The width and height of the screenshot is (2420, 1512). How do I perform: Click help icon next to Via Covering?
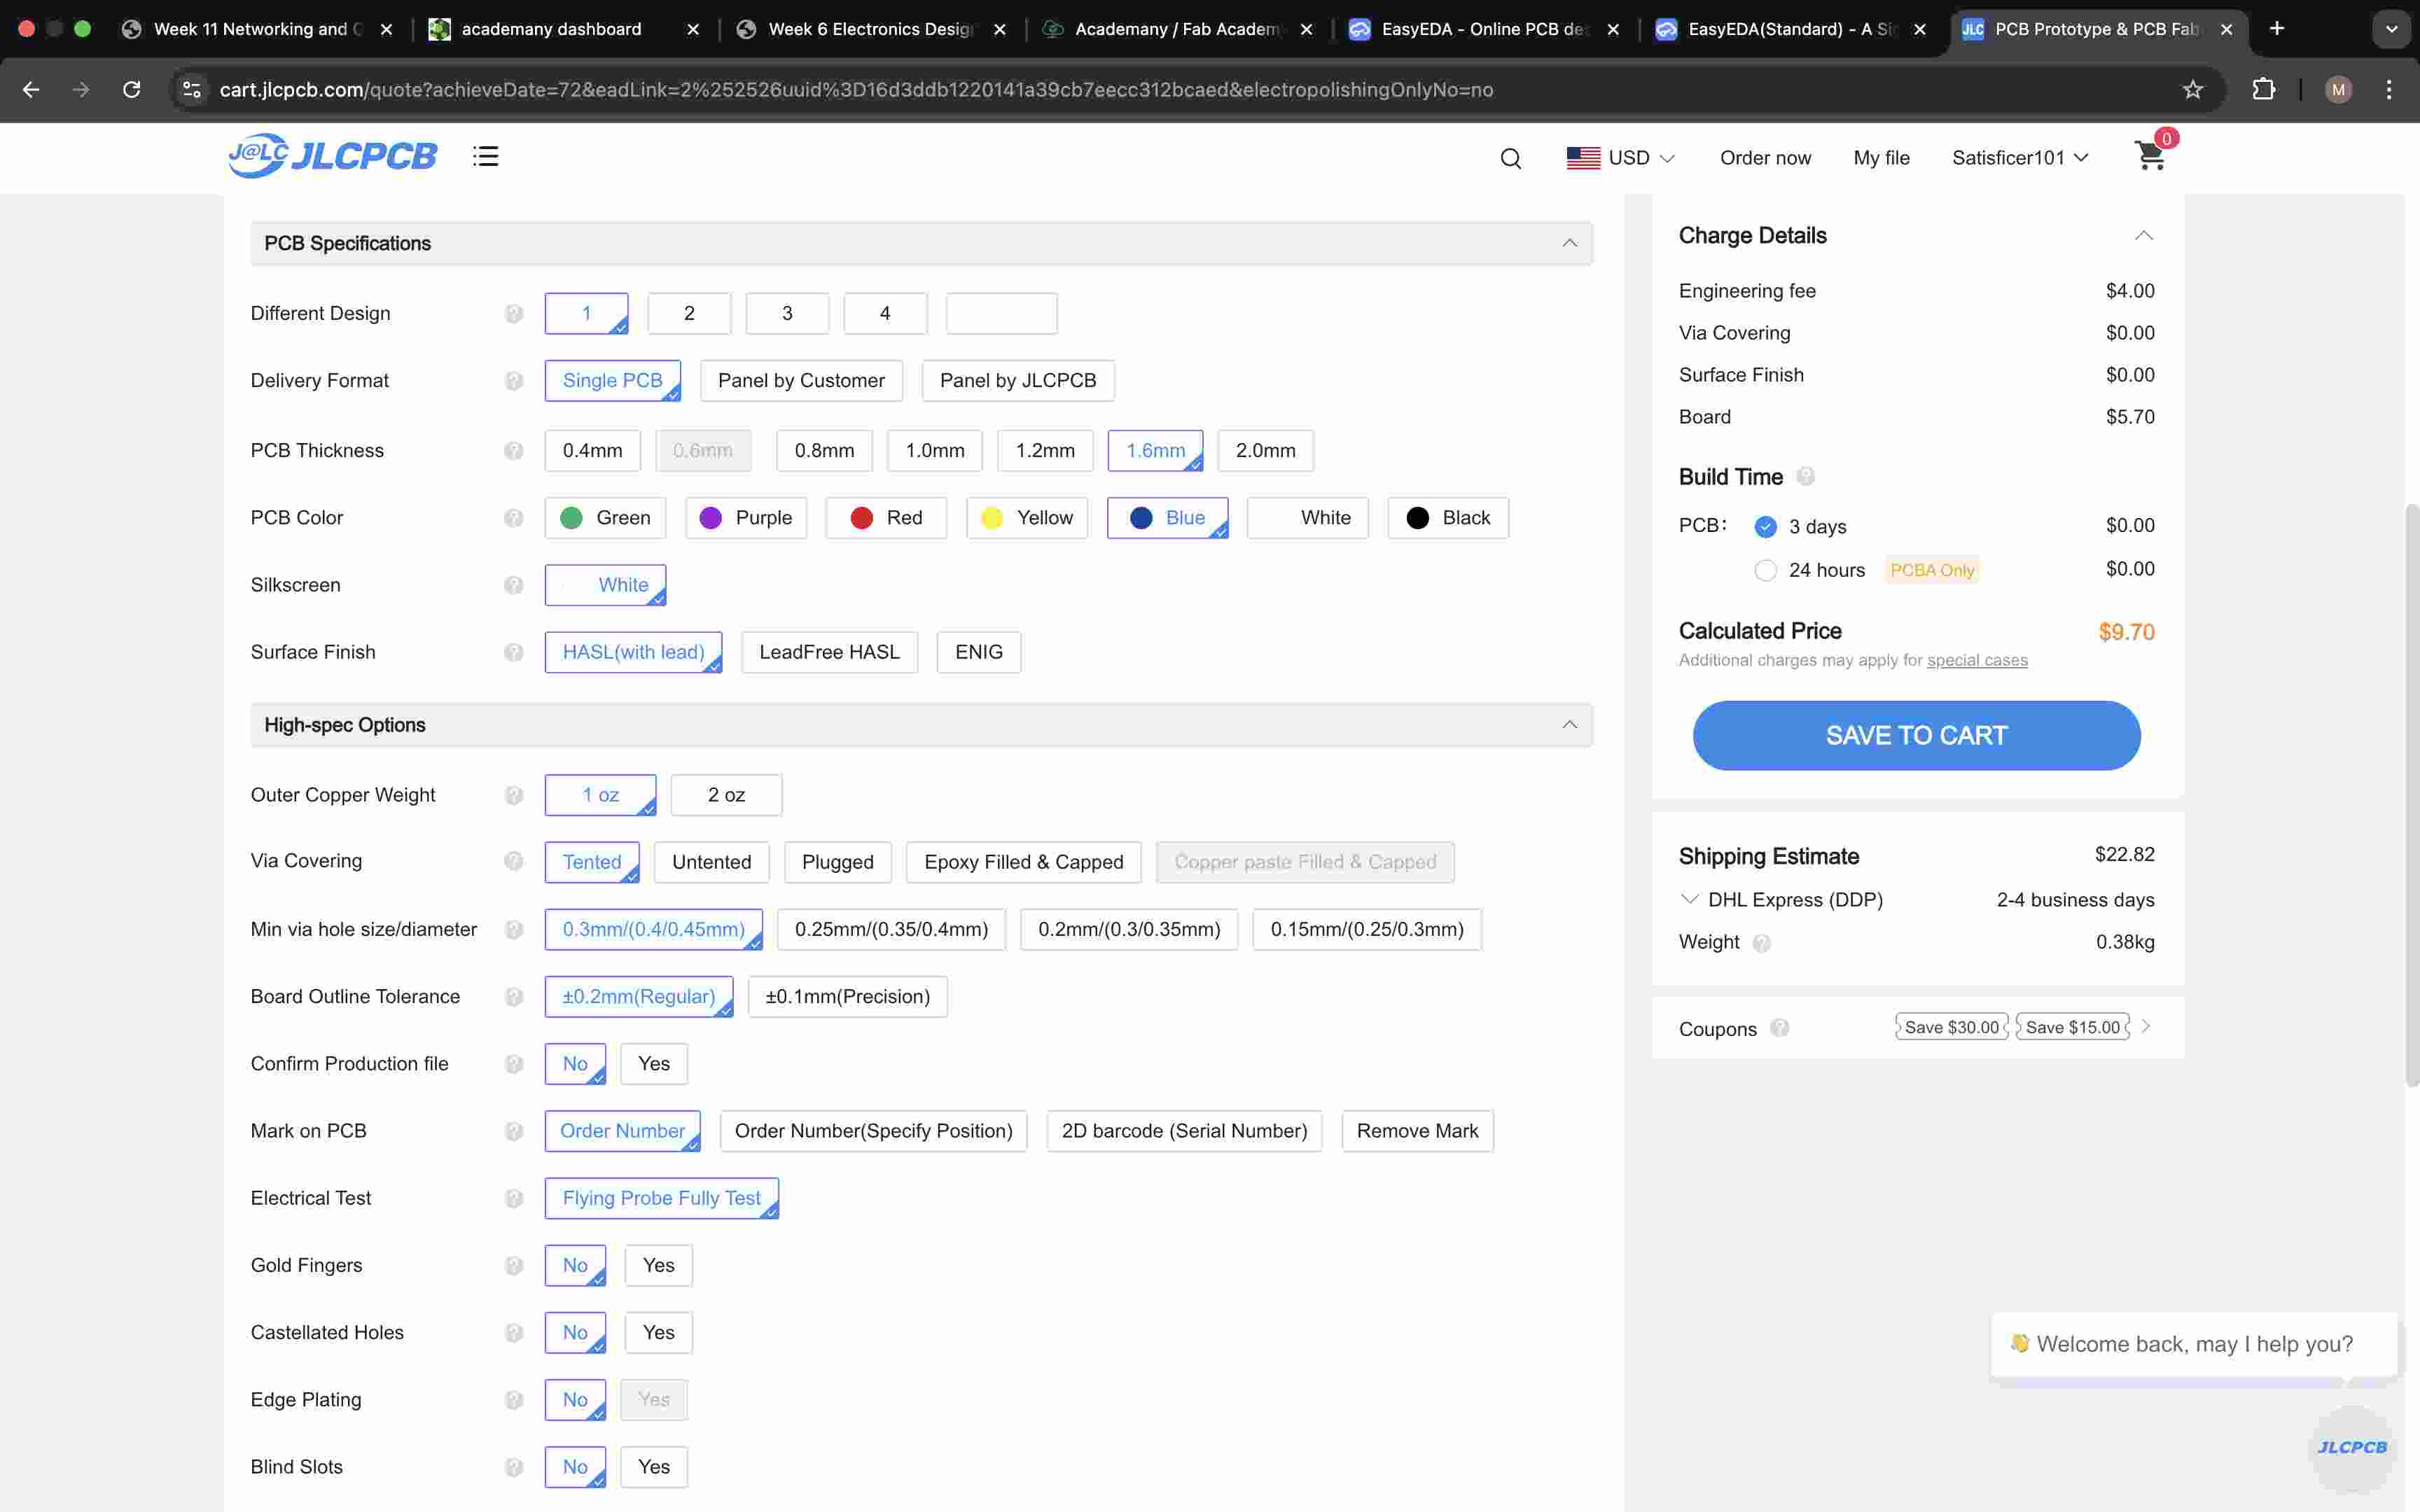click(514, 861)
